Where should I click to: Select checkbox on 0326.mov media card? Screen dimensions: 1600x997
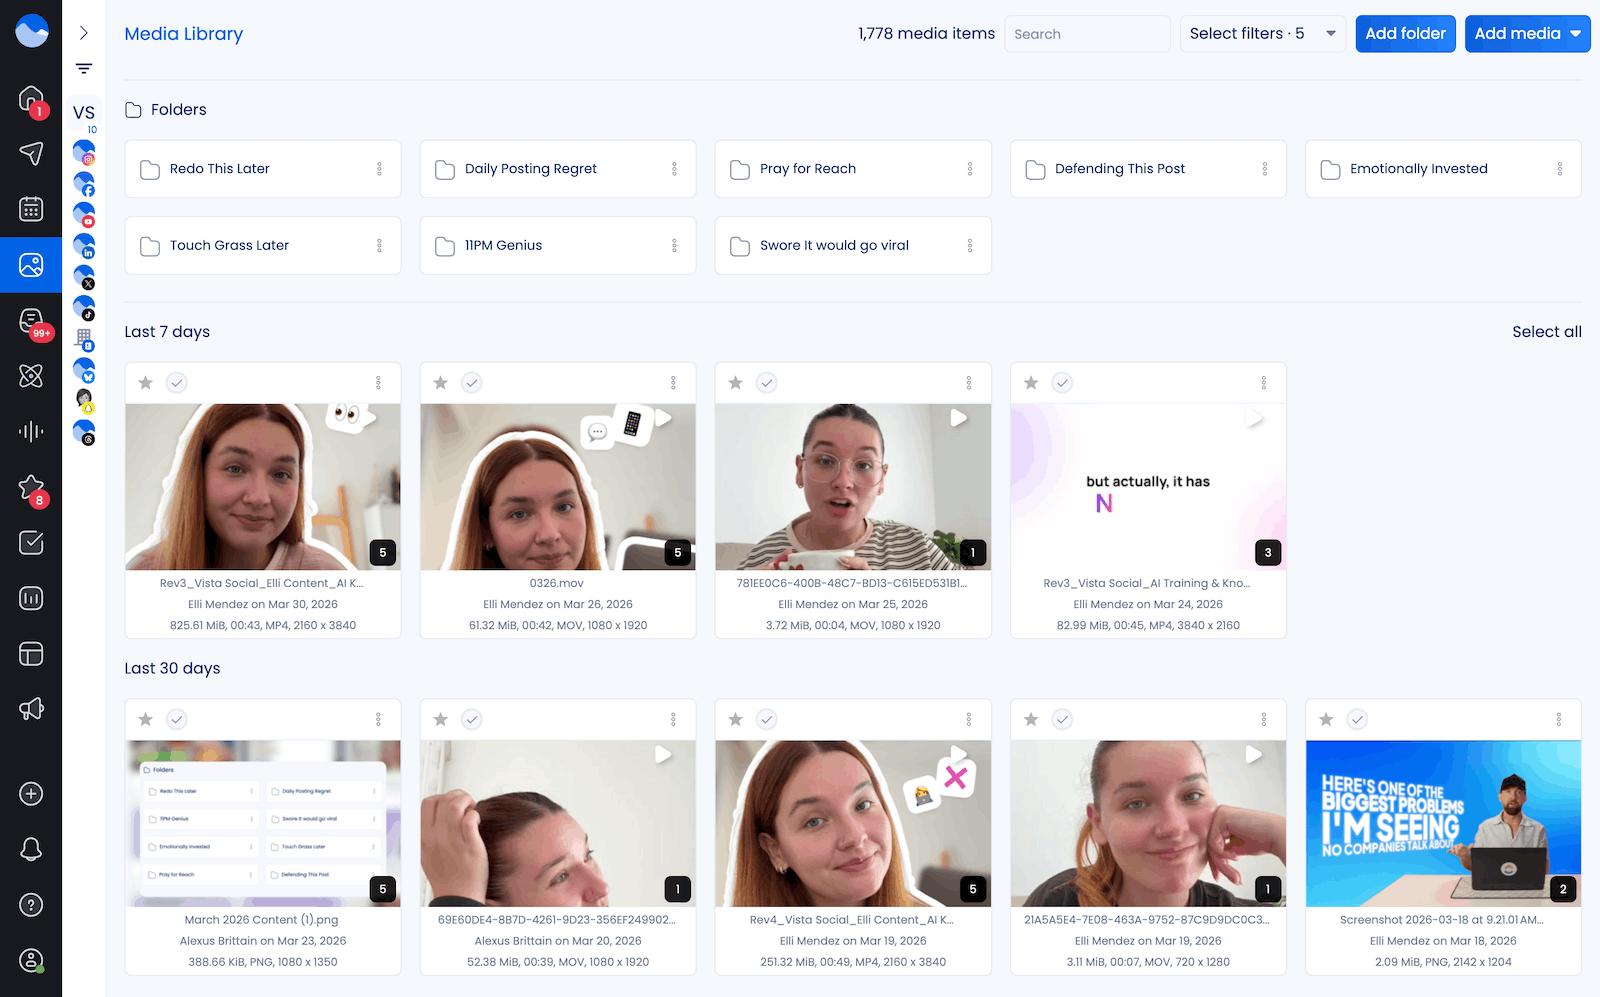tap(472, 383)
